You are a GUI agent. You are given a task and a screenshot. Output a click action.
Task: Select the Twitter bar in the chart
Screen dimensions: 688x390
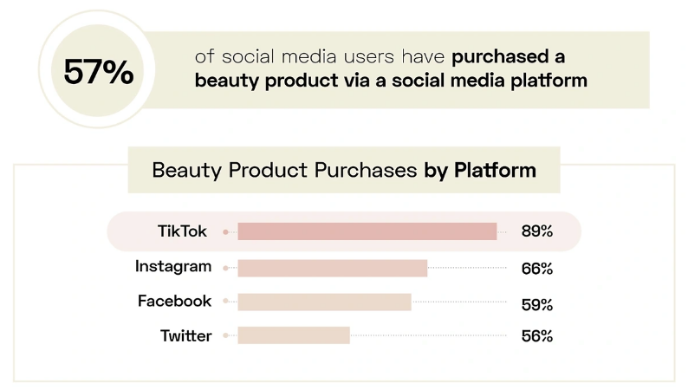coord(294,336)
